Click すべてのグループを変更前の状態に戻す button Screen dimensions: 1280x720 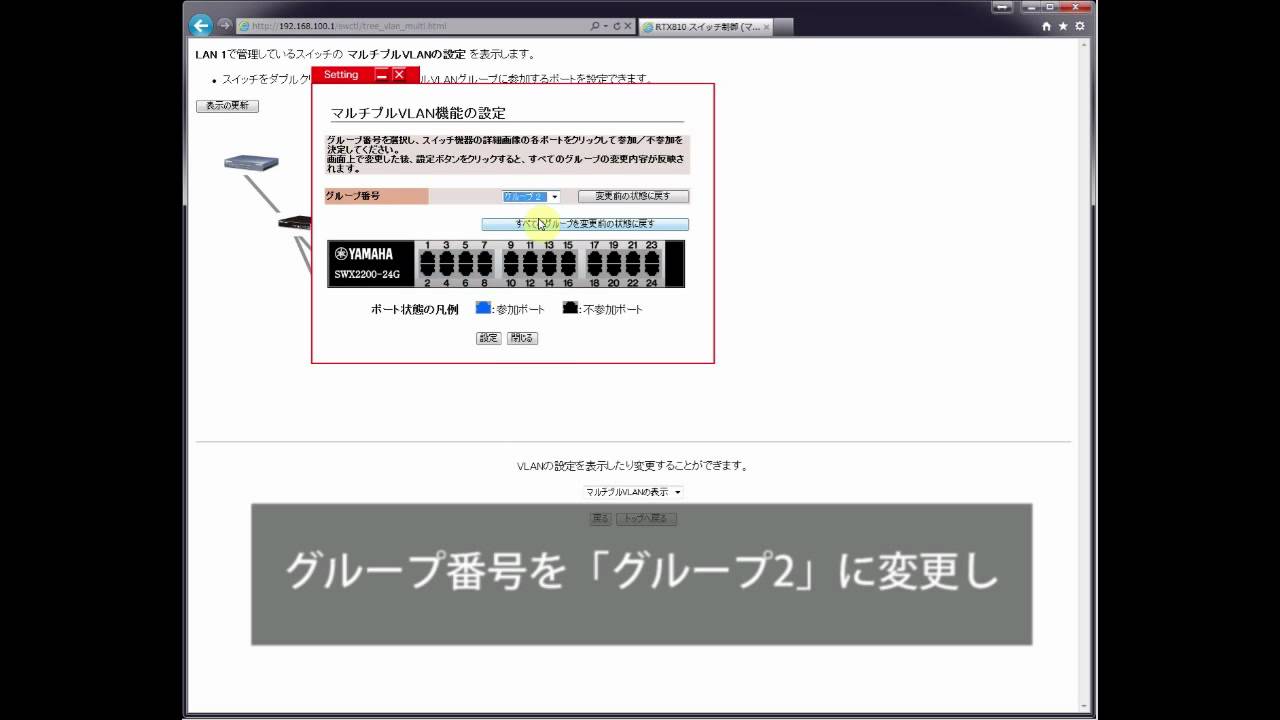pyautogui.click(x=585, y=225)
